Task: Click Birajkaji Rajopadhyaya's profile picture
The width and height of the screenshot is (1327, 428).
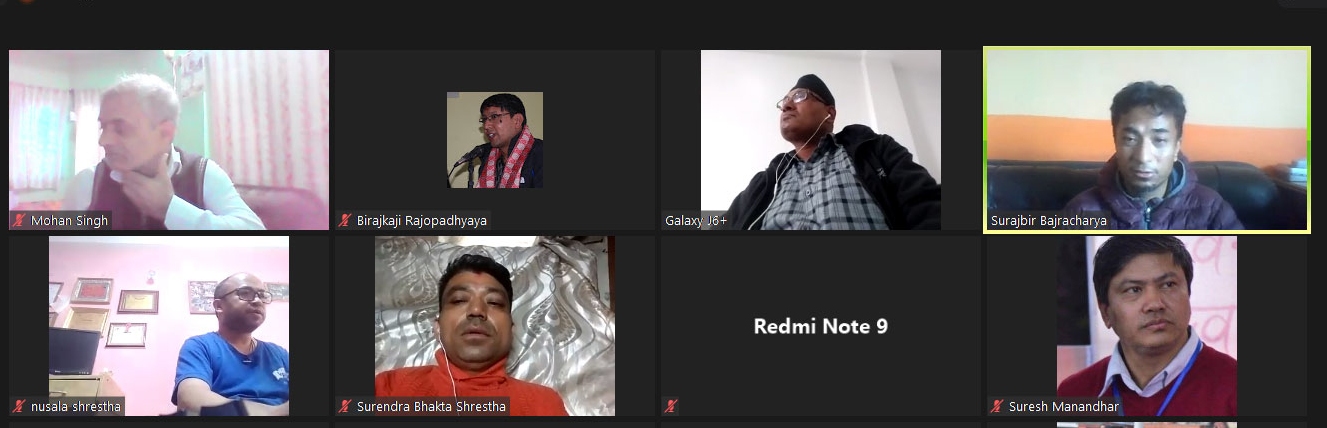Action: coord(495,140)
